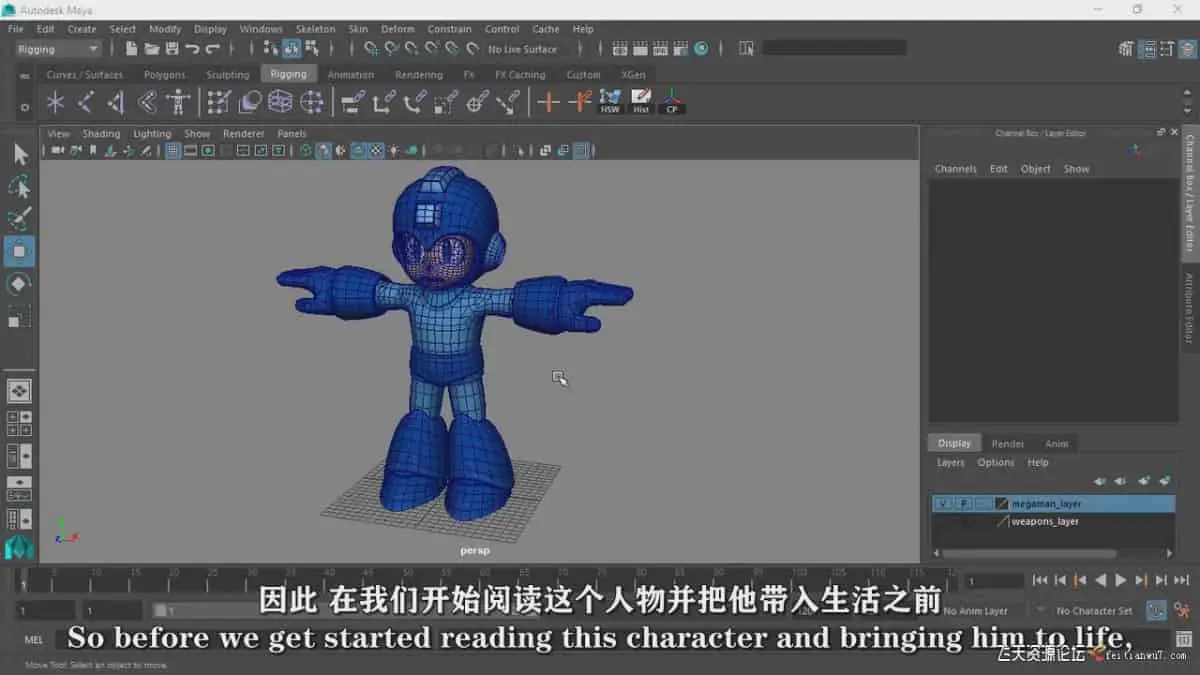Open the No Live Surface field
1200x675 pixels.
click(522, 49)
